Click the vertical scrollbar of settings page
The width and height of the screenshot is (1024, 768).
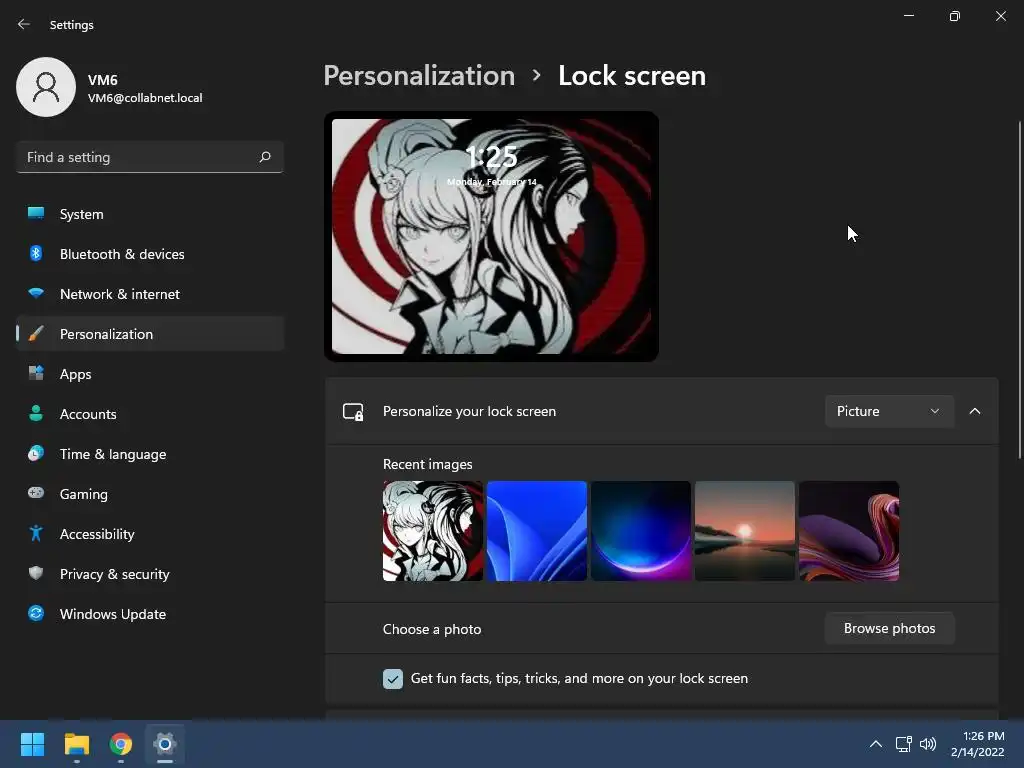1019,290
